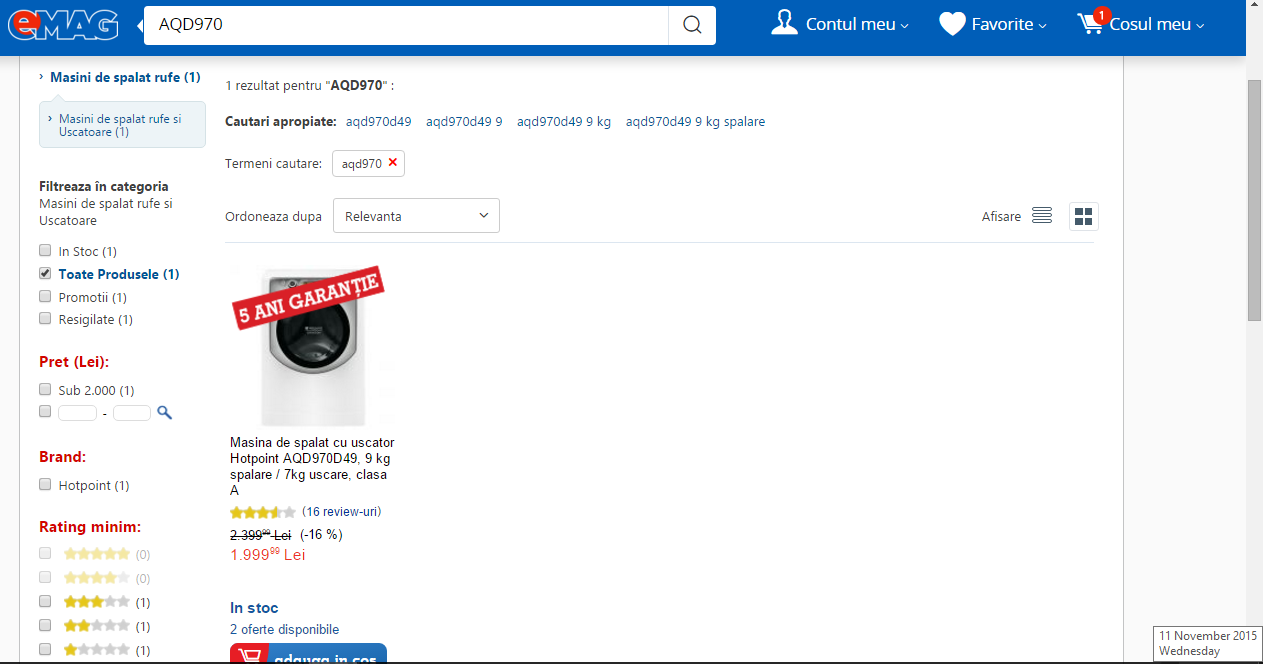Click the vertical page scrollbar thumb

1254,200
